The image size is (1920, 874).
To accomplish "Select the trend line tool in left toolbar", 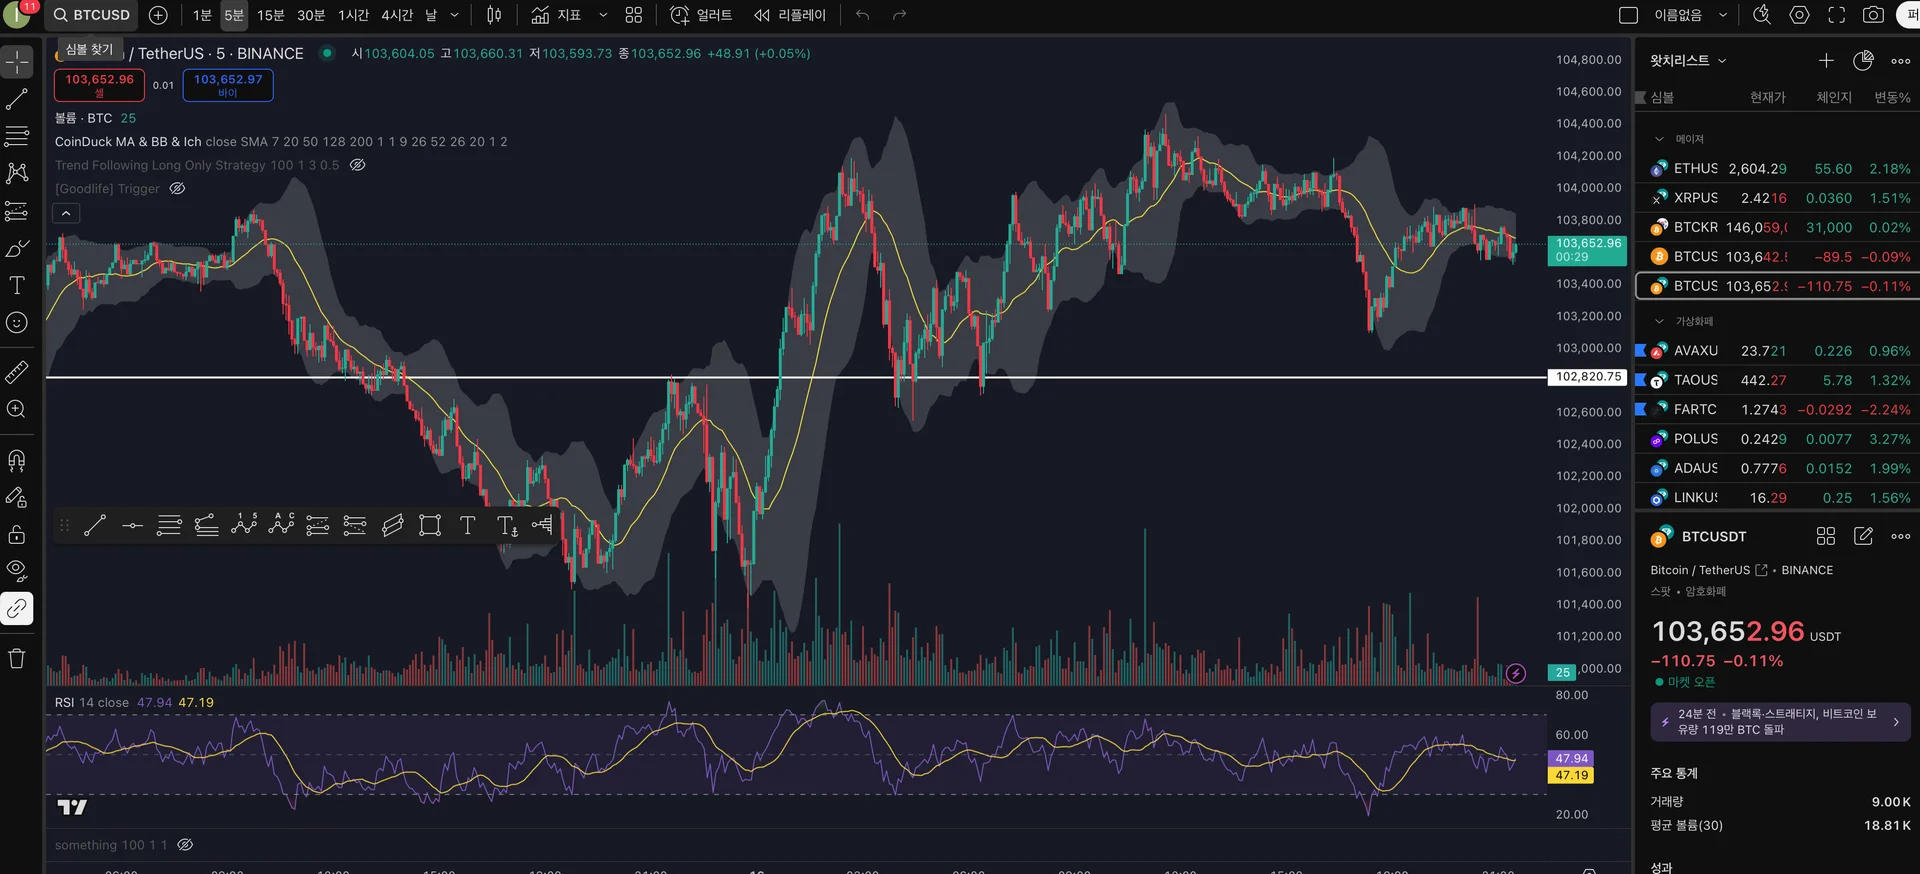I will 17,99.
